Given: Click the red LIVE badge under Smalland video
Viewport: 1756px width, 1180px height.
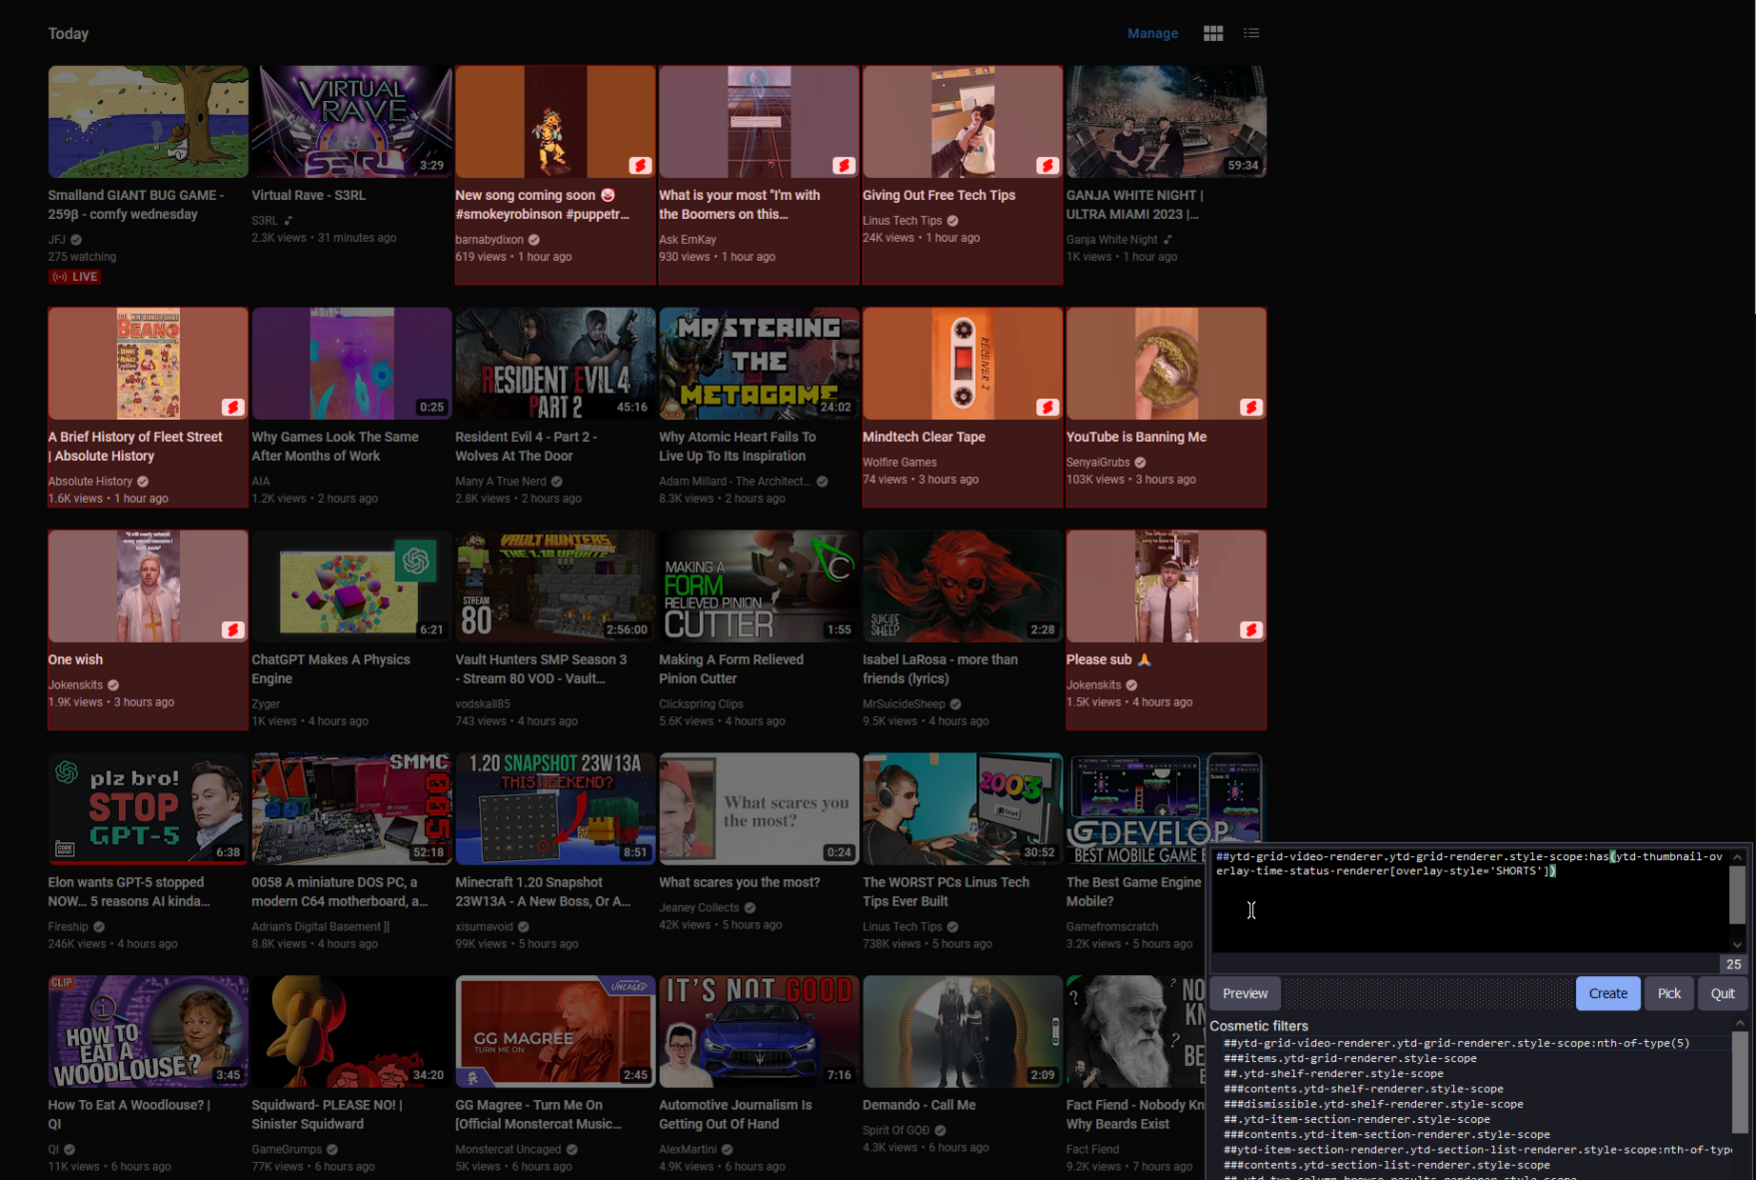Looking at the screenshot, I should pyautogui.click(x=76, y=277).
